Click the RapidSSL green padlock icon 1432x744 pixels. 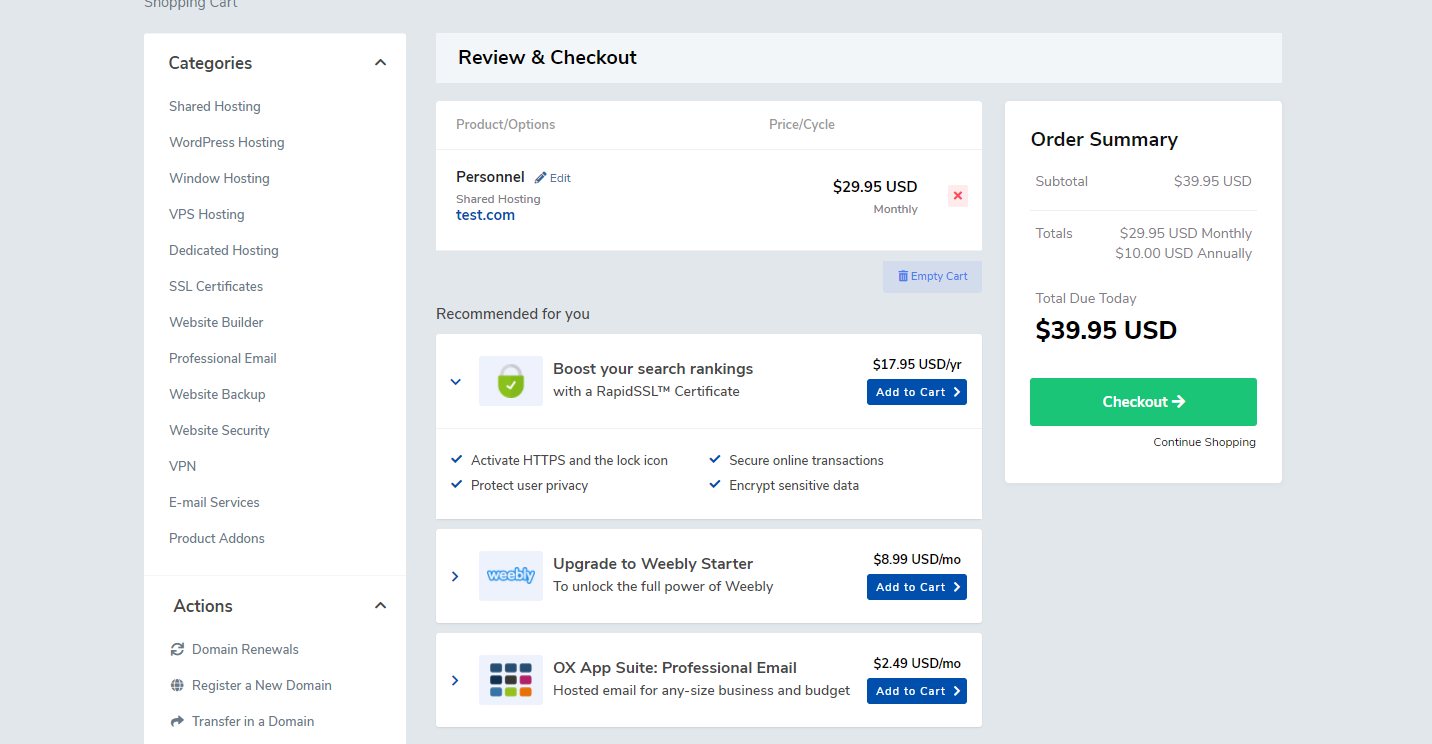[x=511, y=381]
